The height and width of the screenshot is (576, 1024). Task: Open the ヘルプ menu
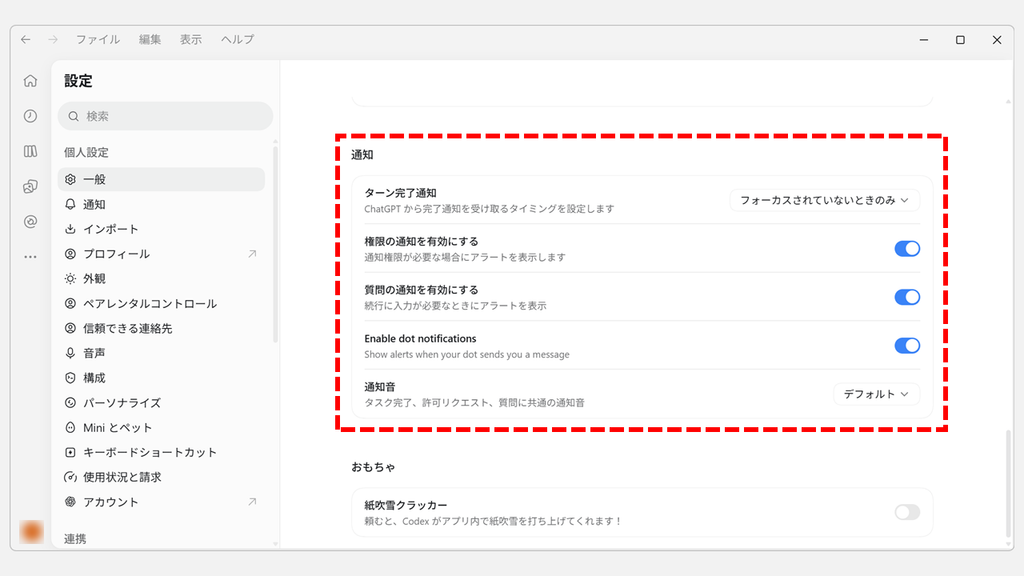tap(238, 40)
